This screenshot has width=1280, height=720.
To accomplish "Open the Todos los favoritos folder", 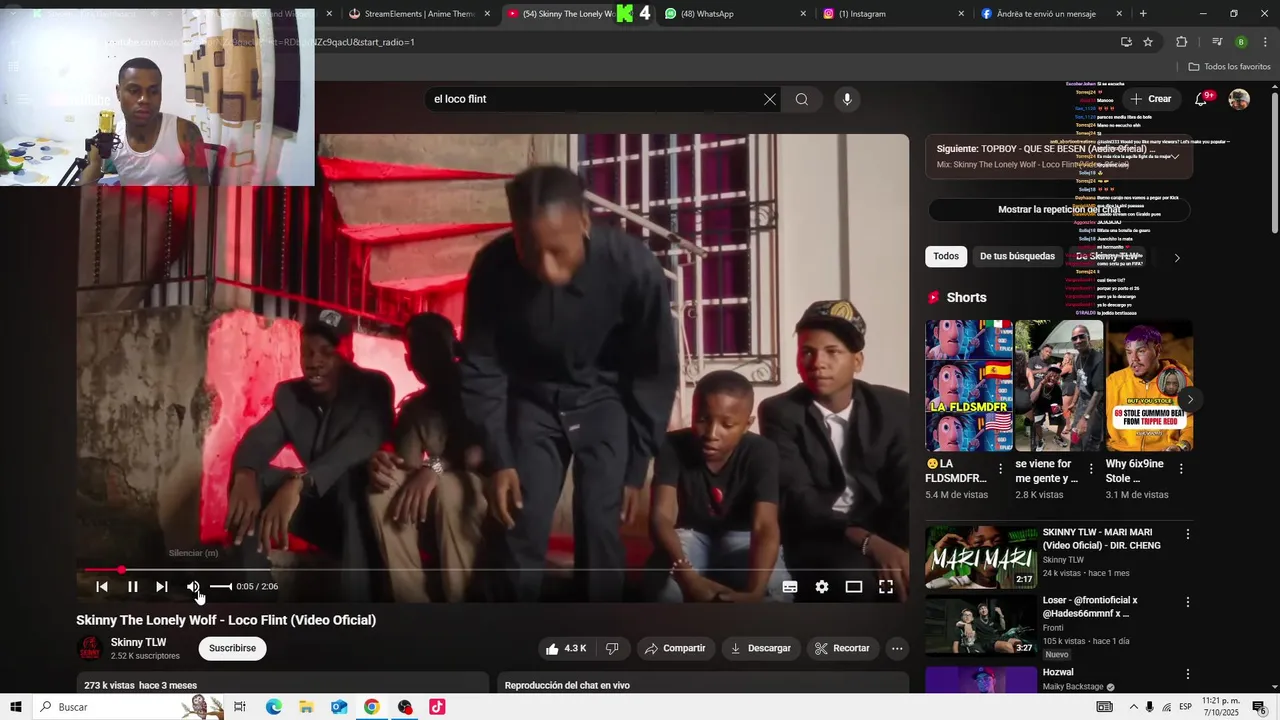I will pyautogui.click(x=1230, y=67).
